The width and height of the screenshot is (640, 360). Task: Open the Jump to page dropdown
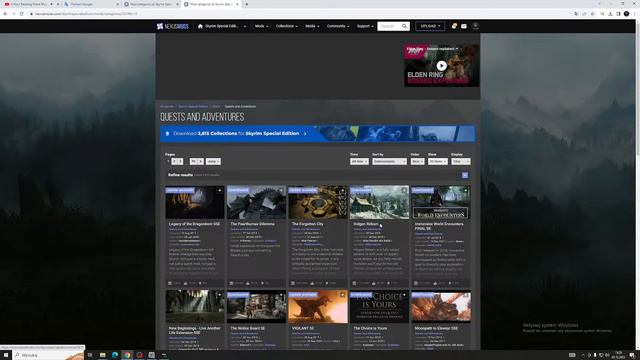213,162
